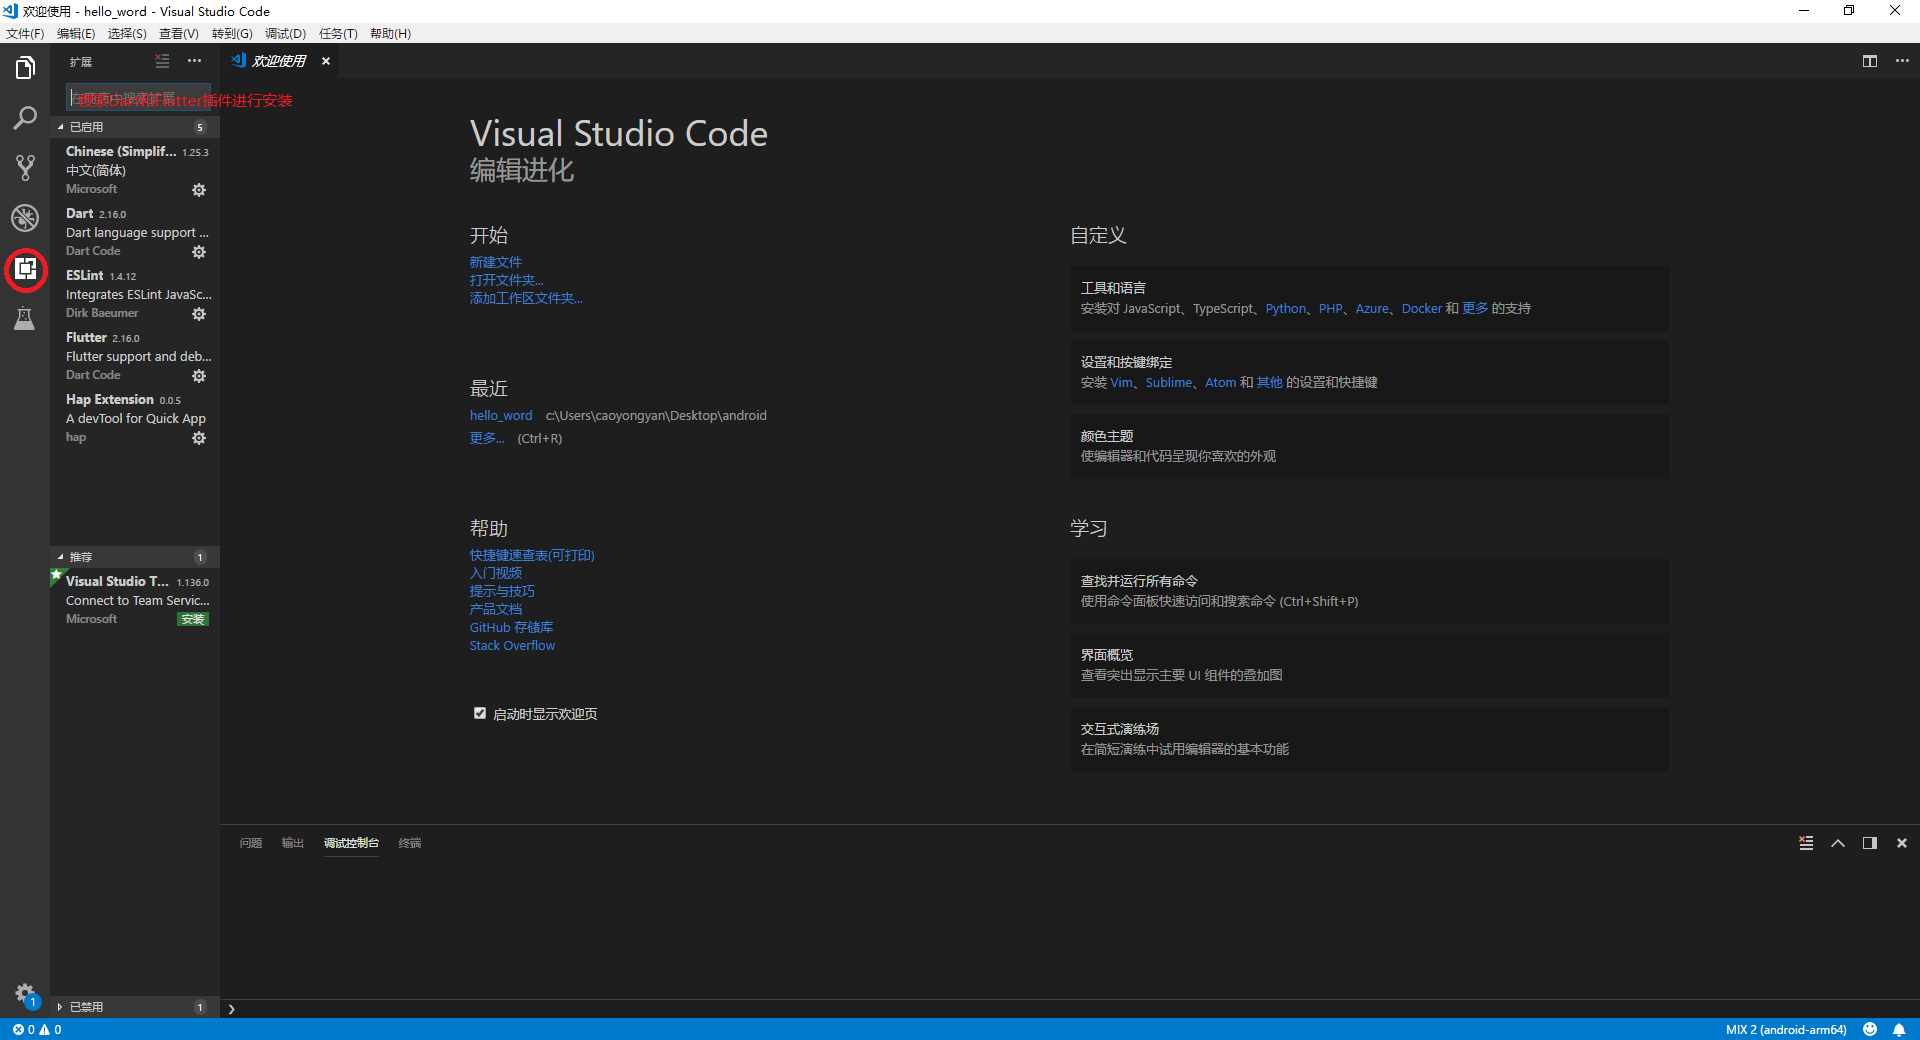Viewport: 1920px width, 1040px height.
Task: Switch to the Terminal panel tab
Action: click(x=410, y=843)
